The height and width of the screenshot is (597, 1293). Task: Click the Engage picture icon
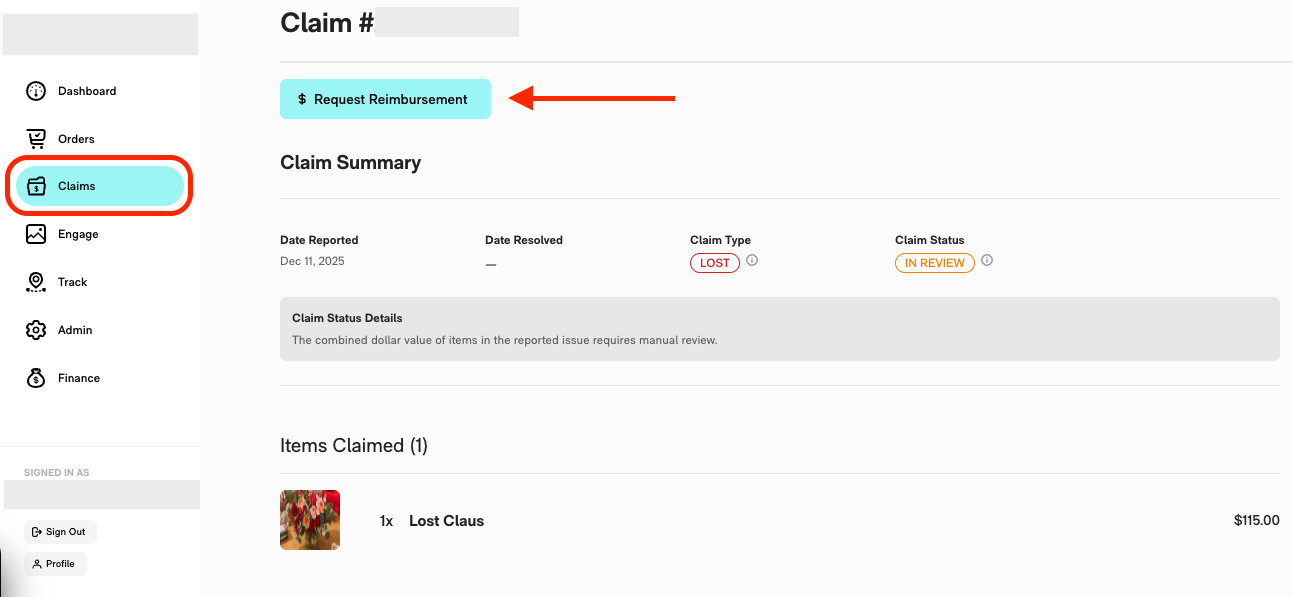(36, 234)
